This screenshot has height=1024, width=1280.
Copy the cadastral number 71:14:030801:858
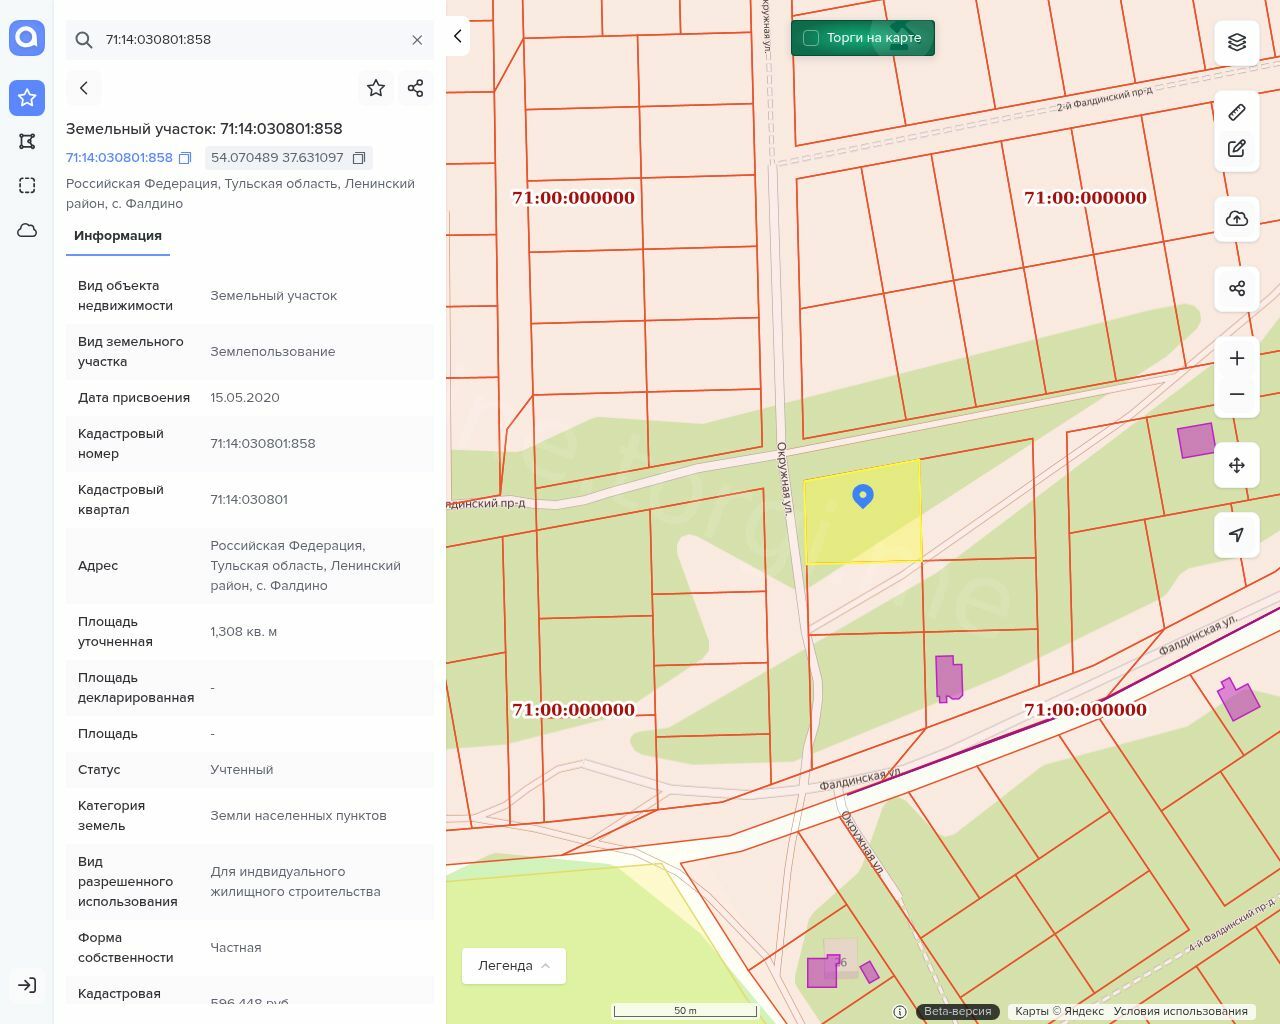coord(185,158)
